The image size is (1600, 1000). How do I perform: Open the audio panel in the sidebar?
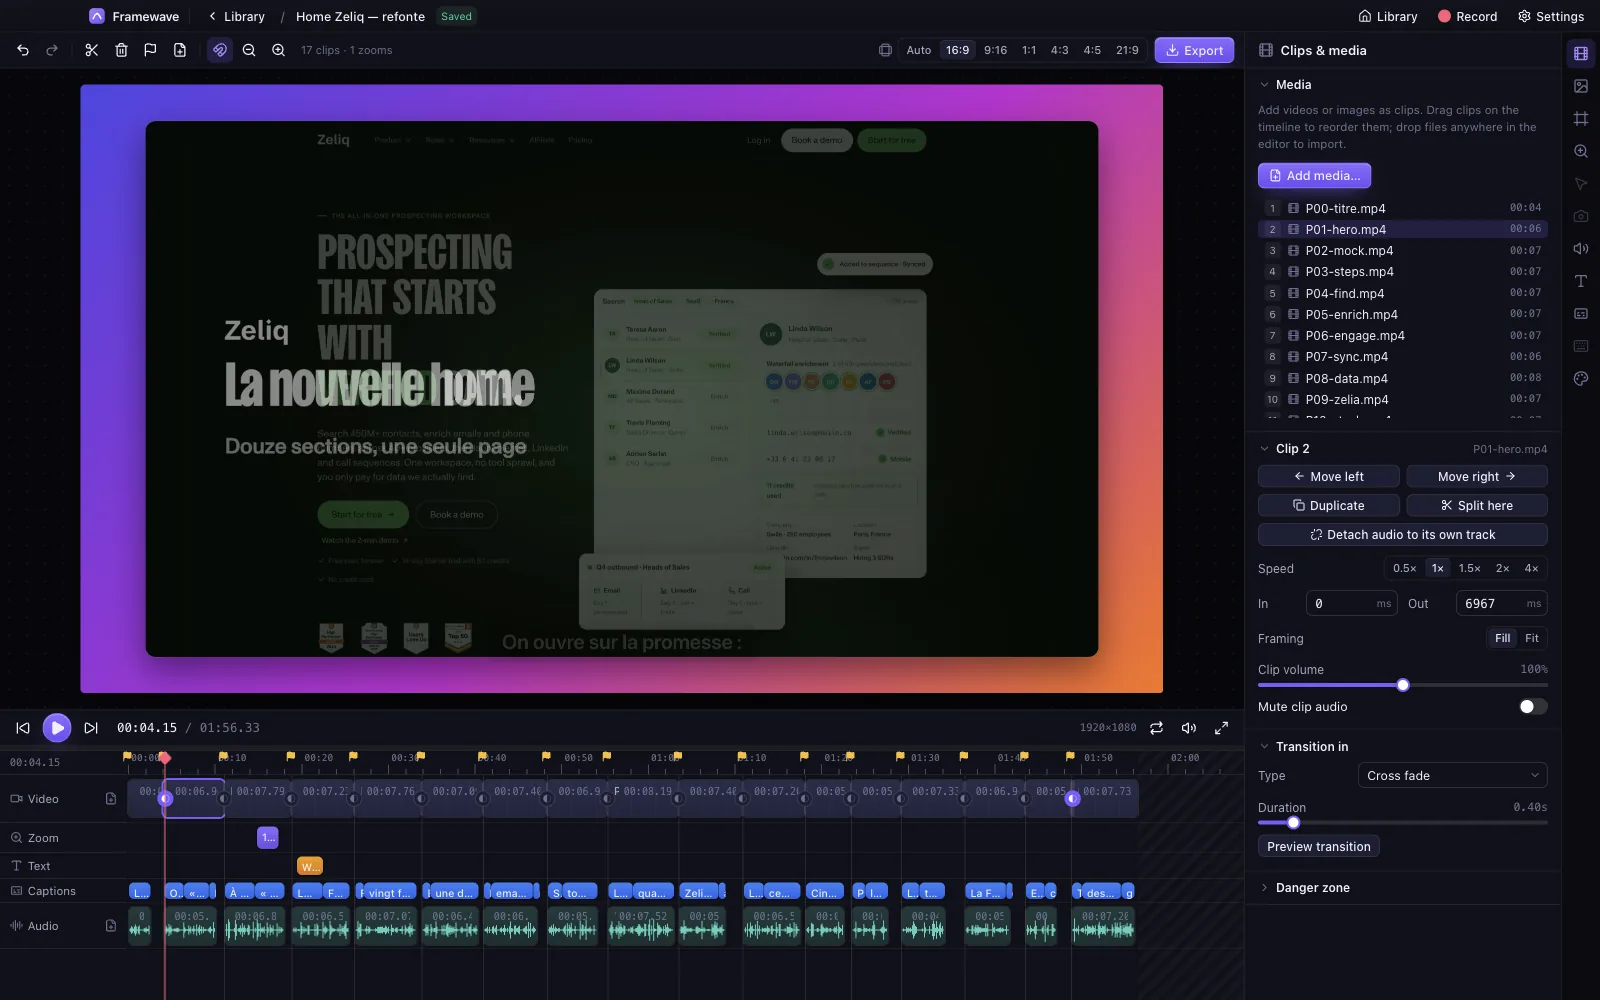click(x=1581, y=249)
